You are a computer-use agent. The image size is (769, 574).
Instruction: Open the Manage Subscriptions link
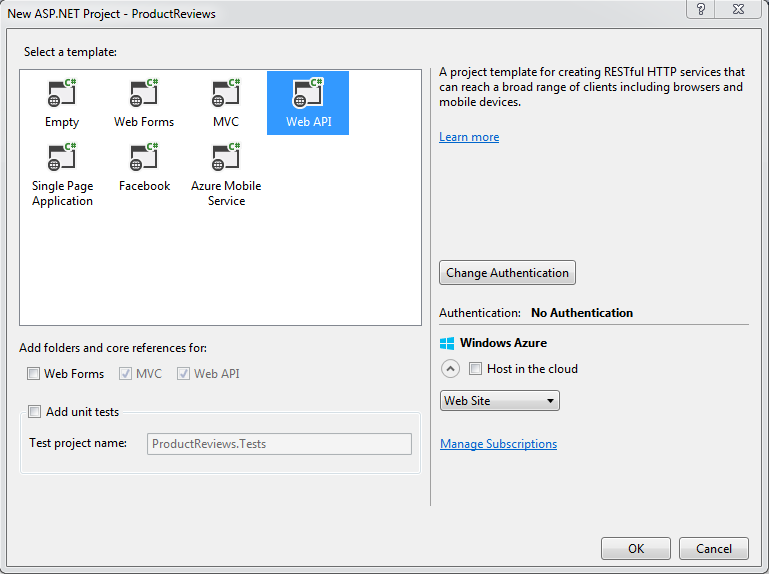[498, 444]
